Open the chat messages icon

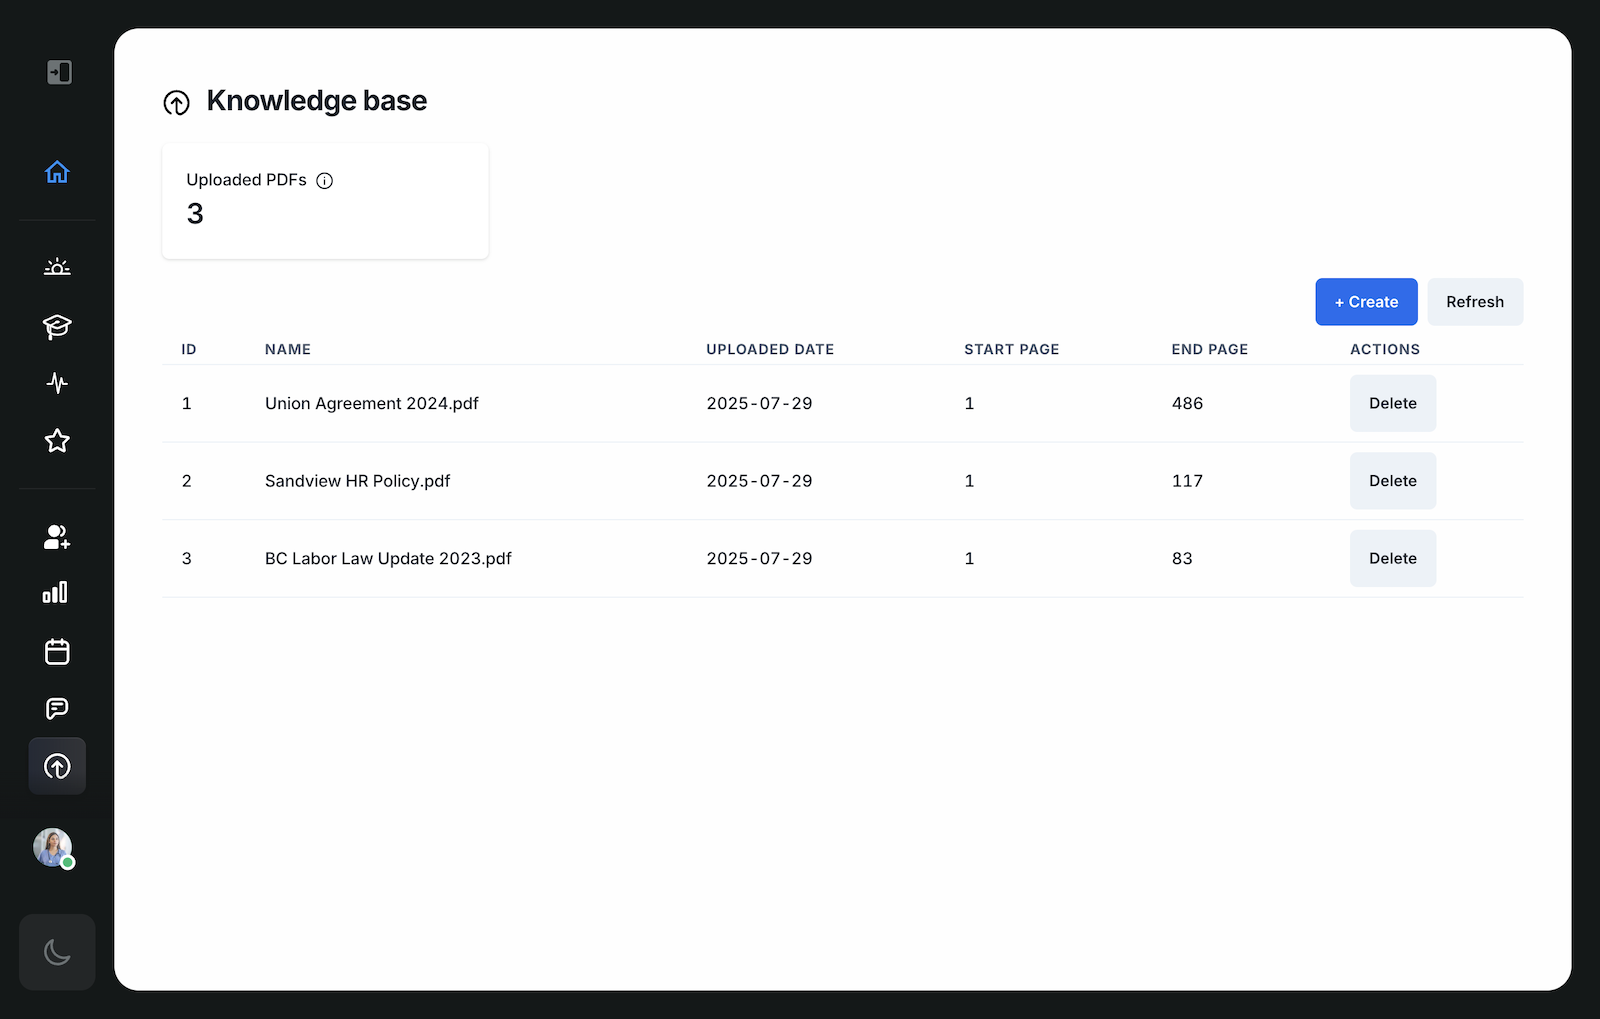pos(57,708)
